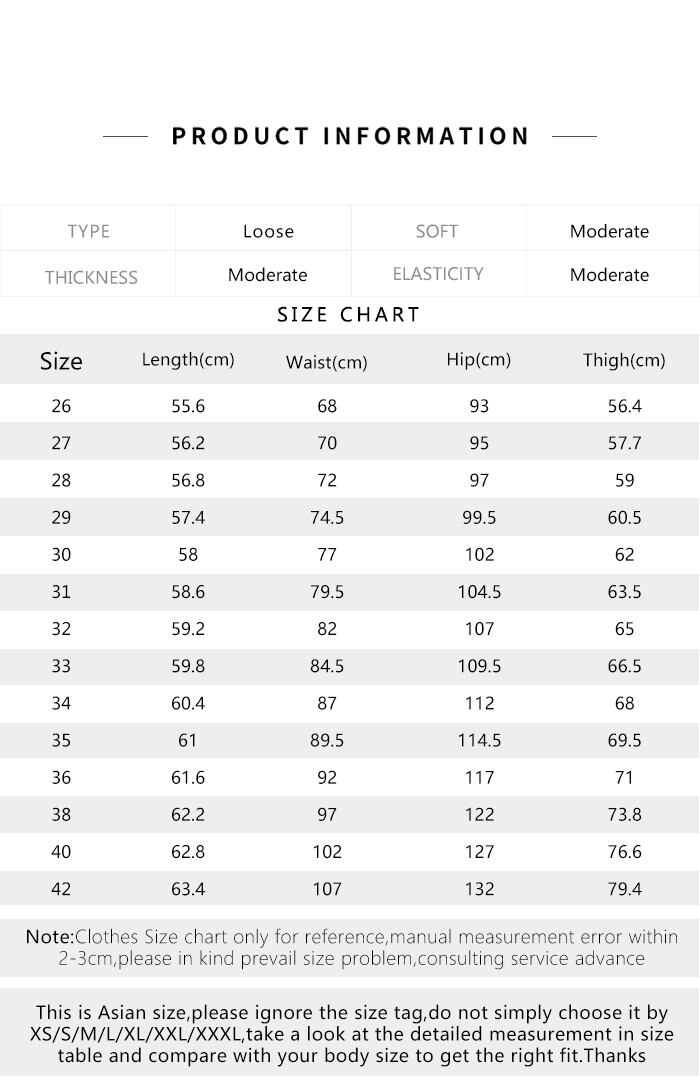This screenshot has width=700, height=1092.
Task: Select the THICKNESS label cell
Action: click(x=90, y=277)
